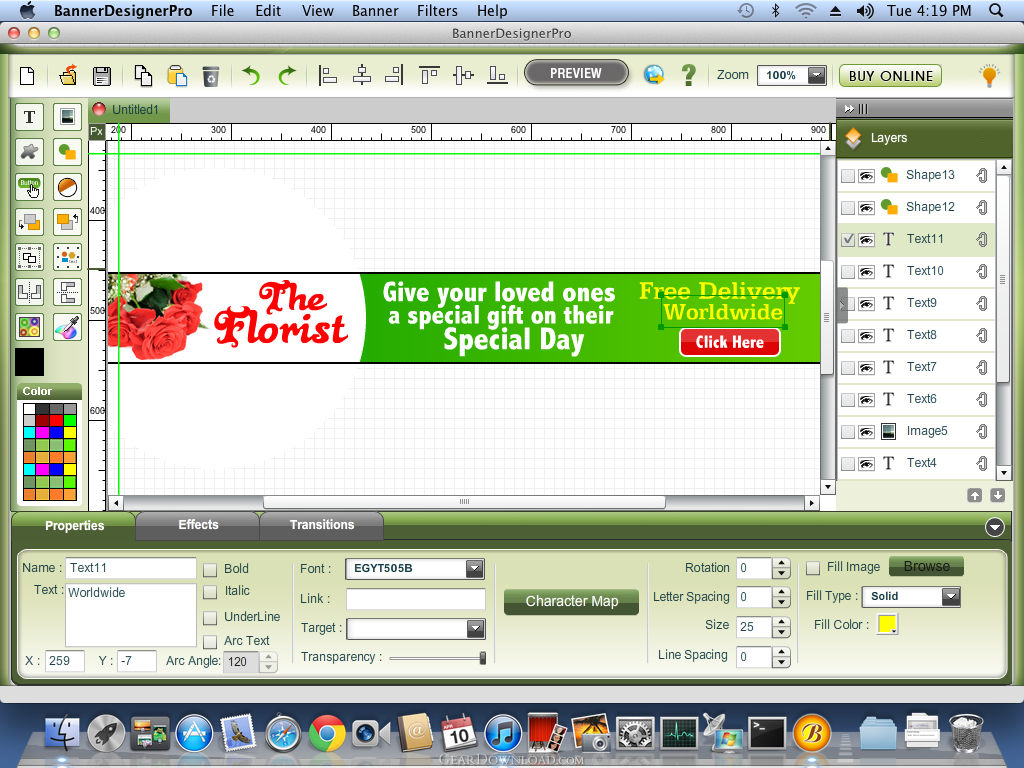Increase the Size stepper value
The image size is (1024, 768).
coord(781,622)
